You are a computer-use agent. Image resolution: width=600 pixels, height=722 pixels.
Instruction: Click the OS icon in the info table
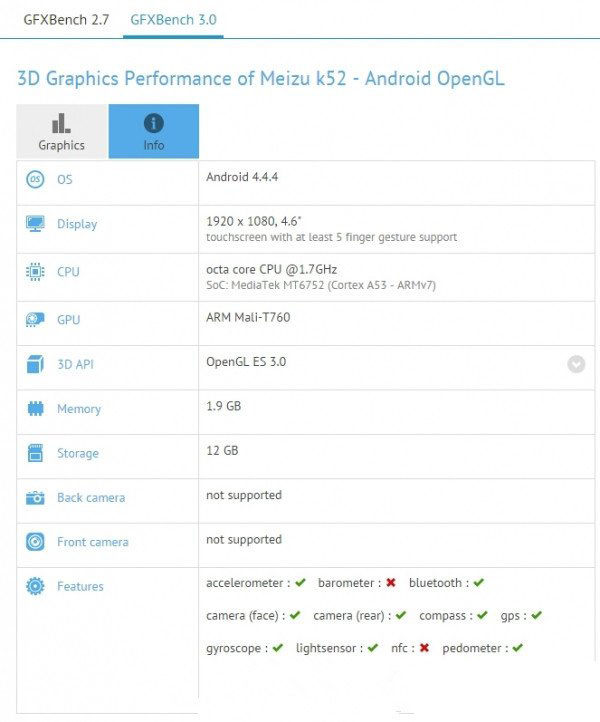pyautogui.click(x=36, y=179)
